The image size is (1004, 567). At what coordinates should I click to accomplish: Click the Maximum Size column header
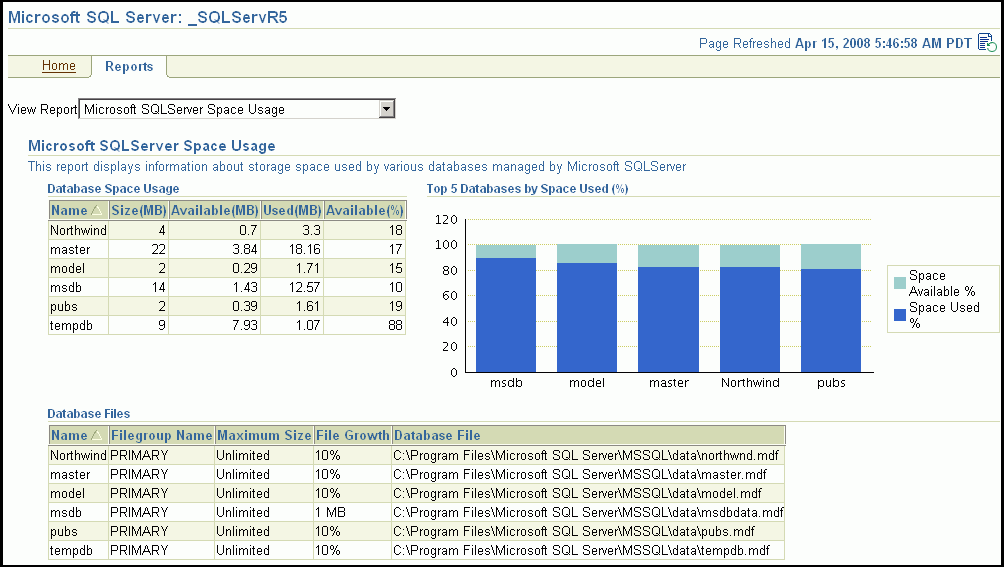(x=264, y=436)
